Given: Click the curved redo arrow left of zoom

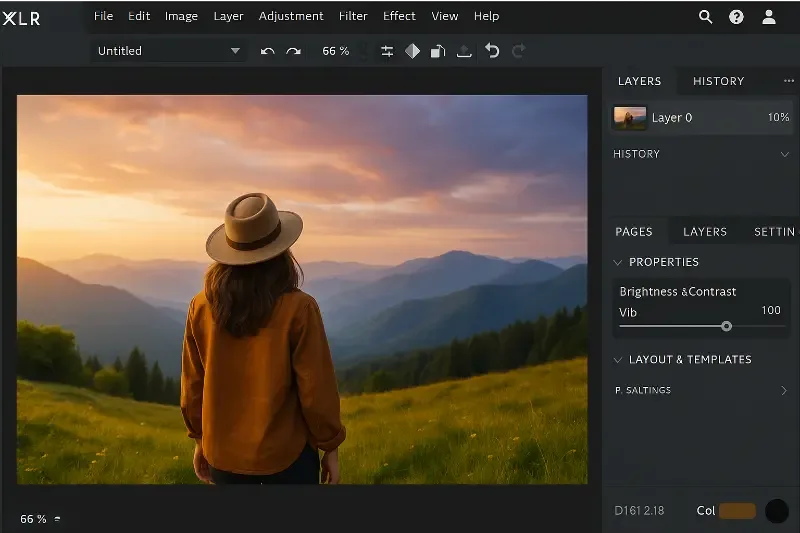Looking at the screenshot, I should [x=293, y=51].
